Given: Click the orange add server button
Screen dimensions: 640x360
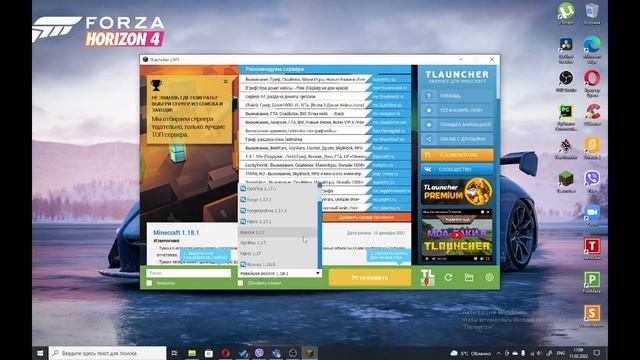Looking at the screenshot, I should [x=367, y=217].
